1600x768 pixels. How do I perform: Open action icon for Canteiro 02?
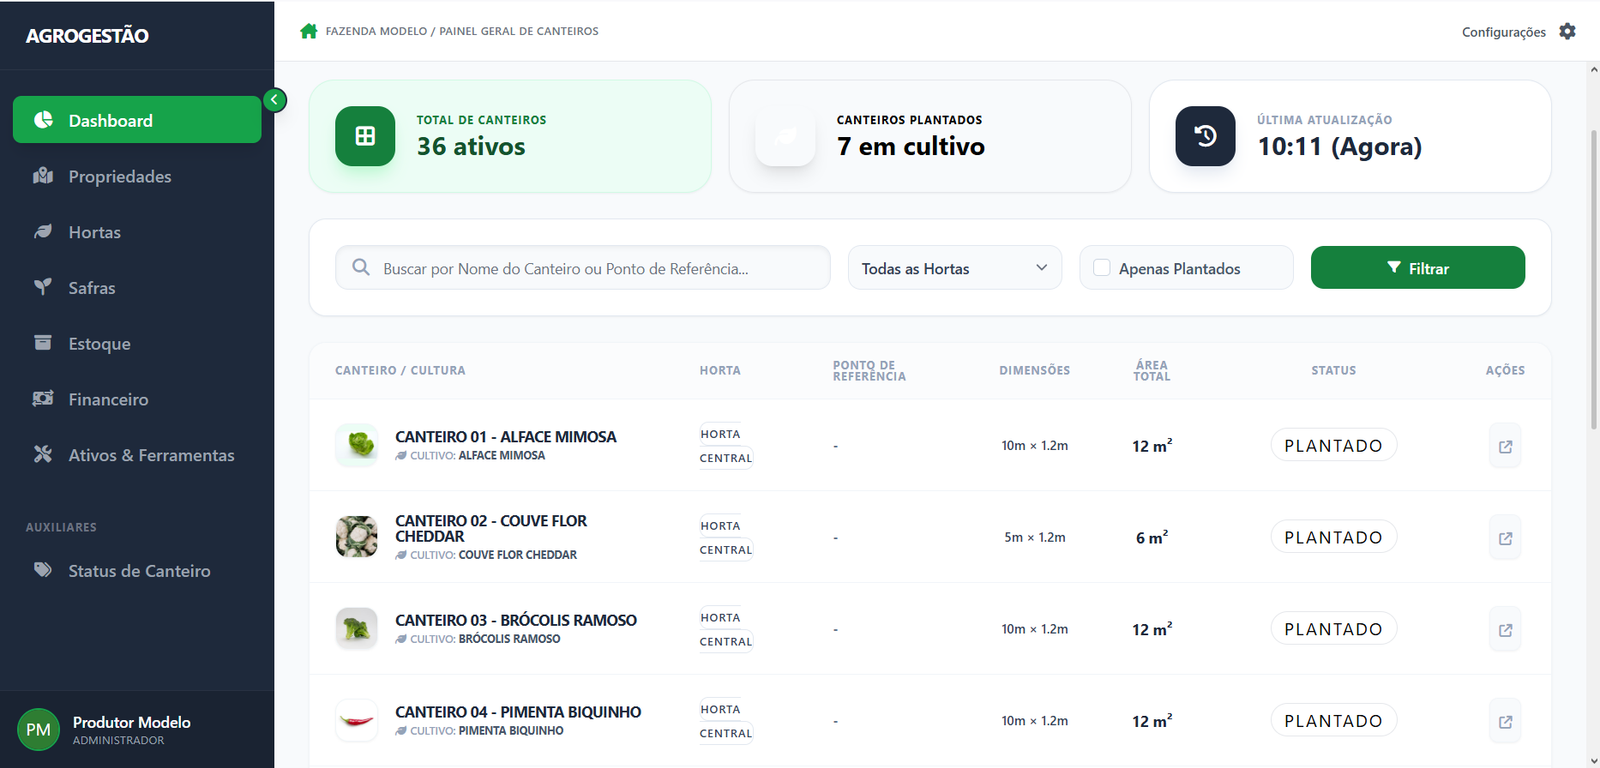[1505, 538]
